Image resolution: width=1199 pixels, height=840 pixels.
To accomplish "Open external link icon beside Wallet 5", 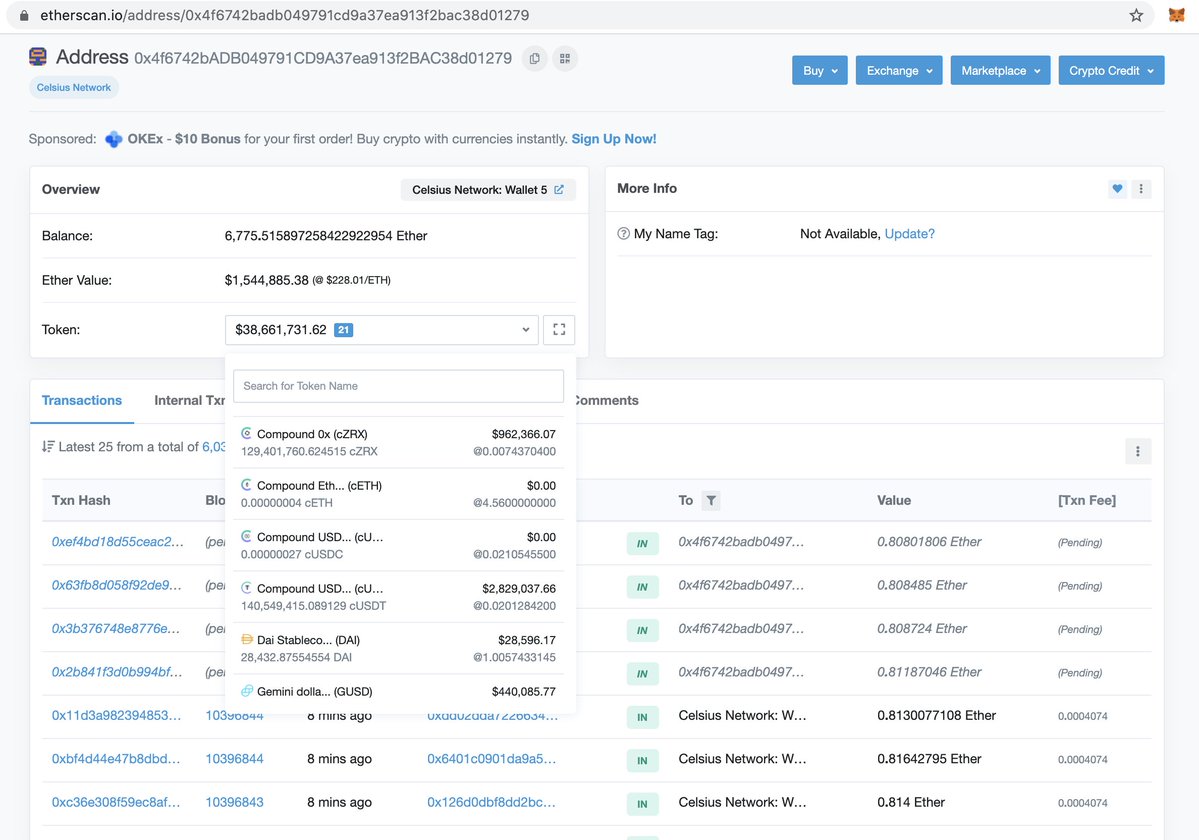I will click(559, 190).
